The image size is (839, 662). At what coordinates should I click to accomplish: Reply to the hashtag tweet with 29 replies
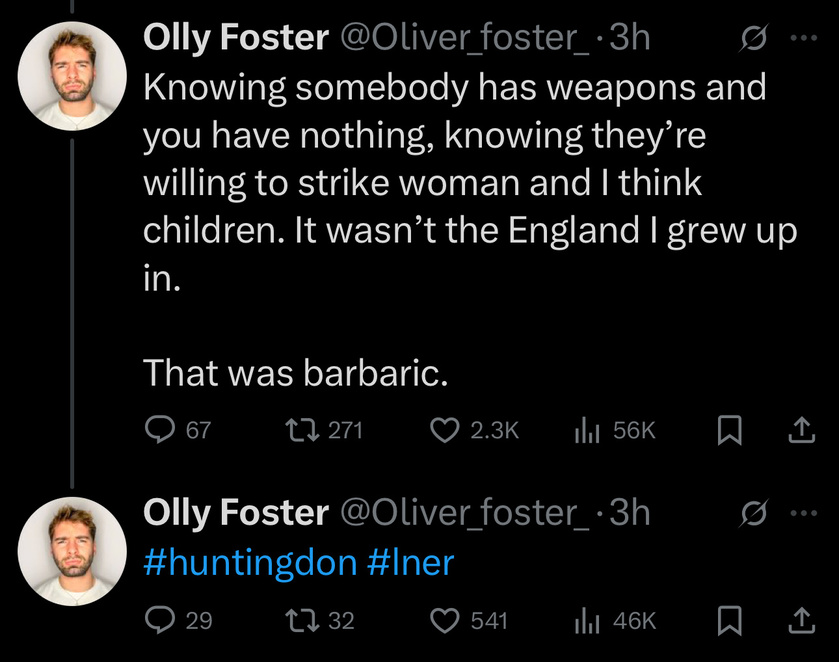(161, 621)
